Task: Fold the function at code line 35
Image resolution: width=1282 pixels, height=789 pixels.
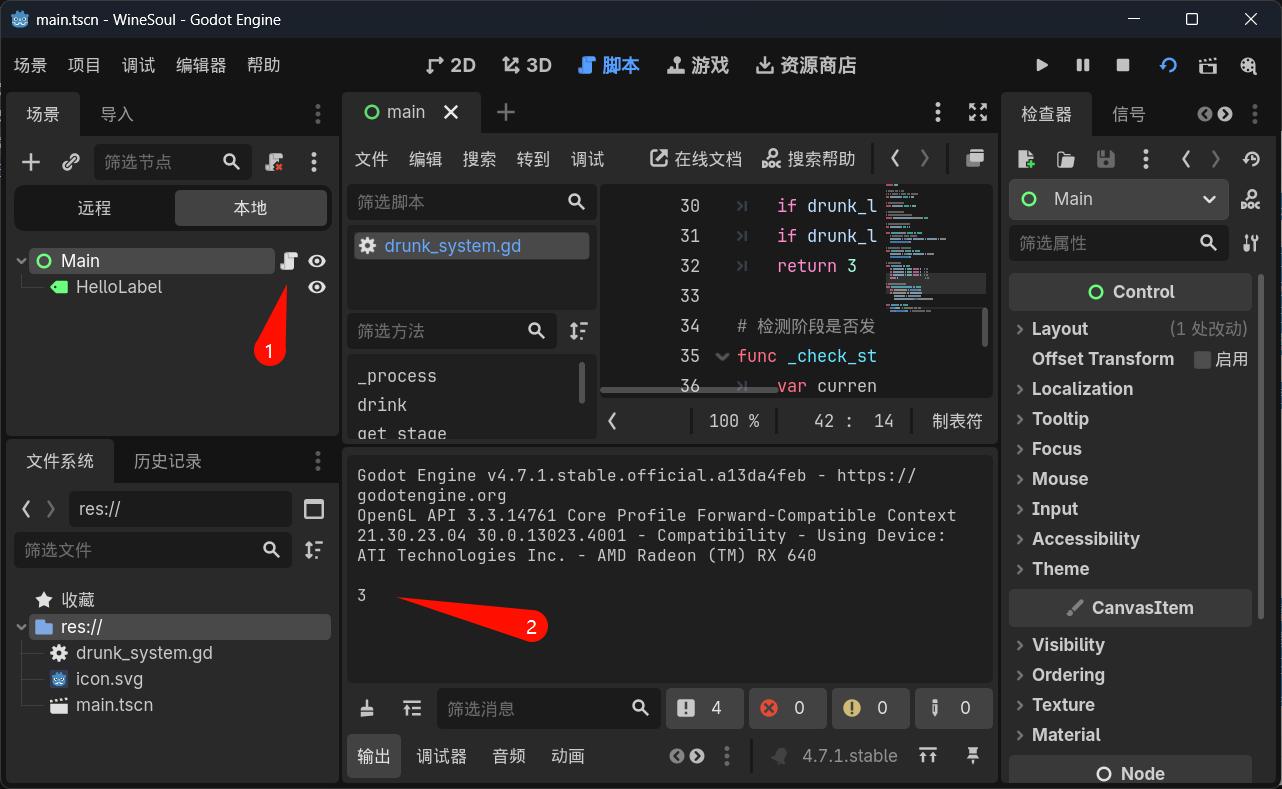Action: point(722,356)
